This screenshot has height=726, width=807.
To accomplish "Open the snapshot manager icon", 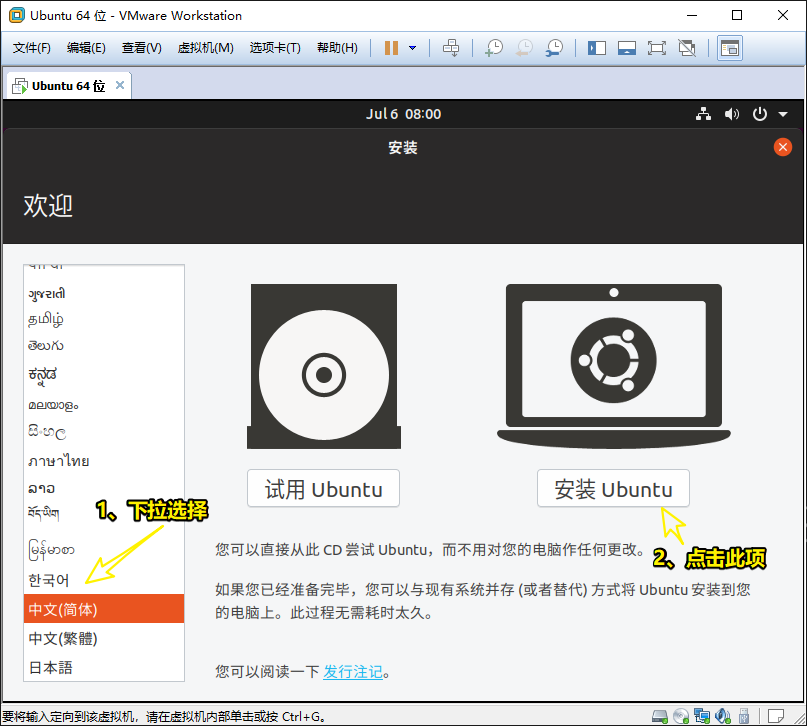I will 553,48.
